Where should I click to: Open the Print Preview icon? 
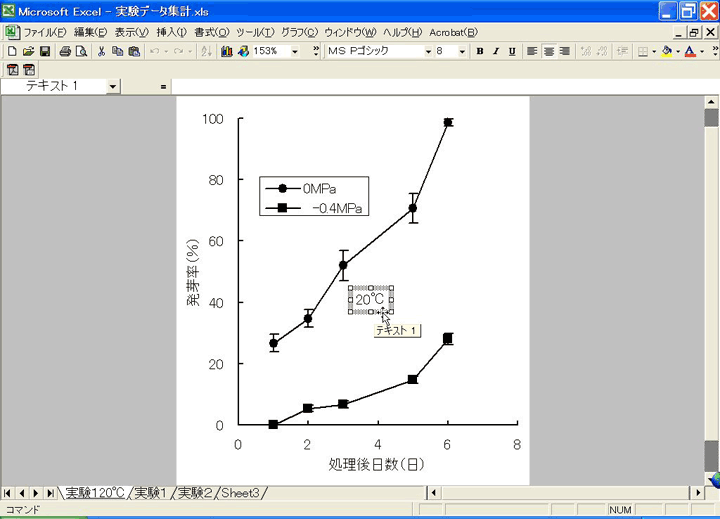coord(81,51)
